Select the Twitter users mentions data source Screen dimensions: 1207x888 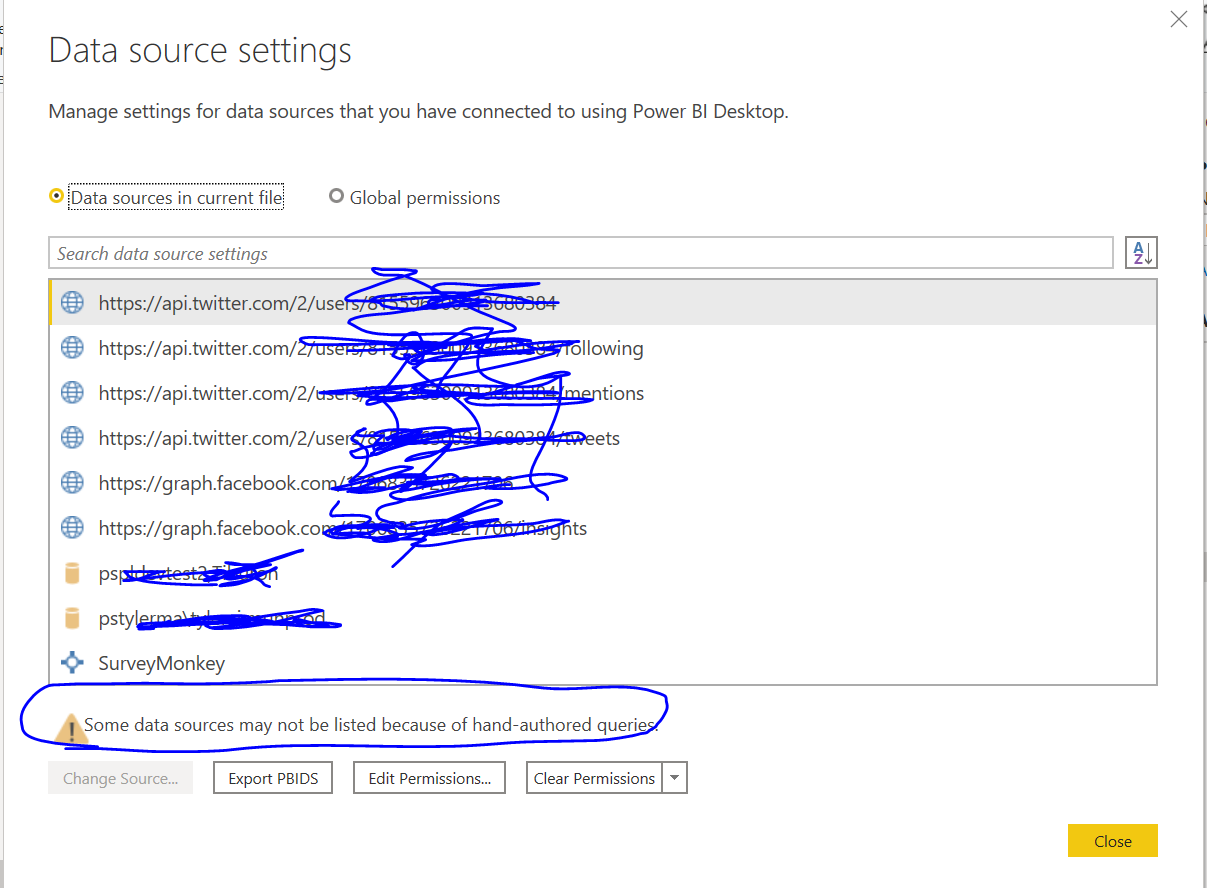pyautogui.click(x=603, y=393)
